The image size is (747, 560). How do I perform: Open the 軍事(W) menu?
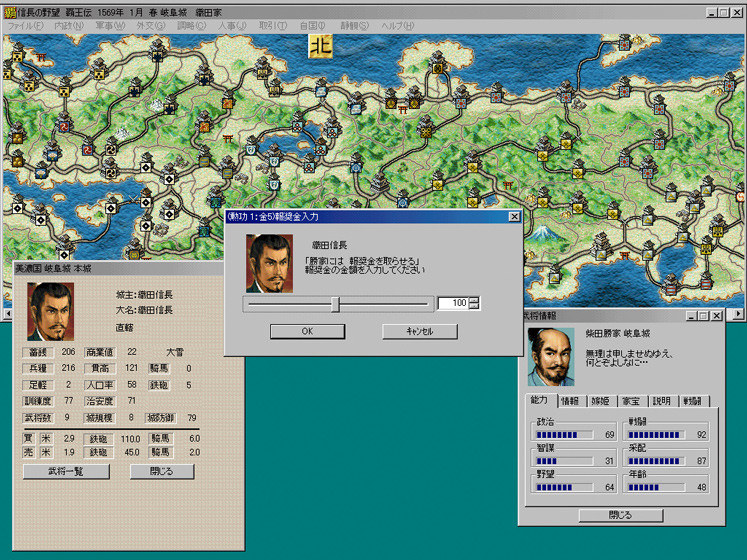[110, 26]
